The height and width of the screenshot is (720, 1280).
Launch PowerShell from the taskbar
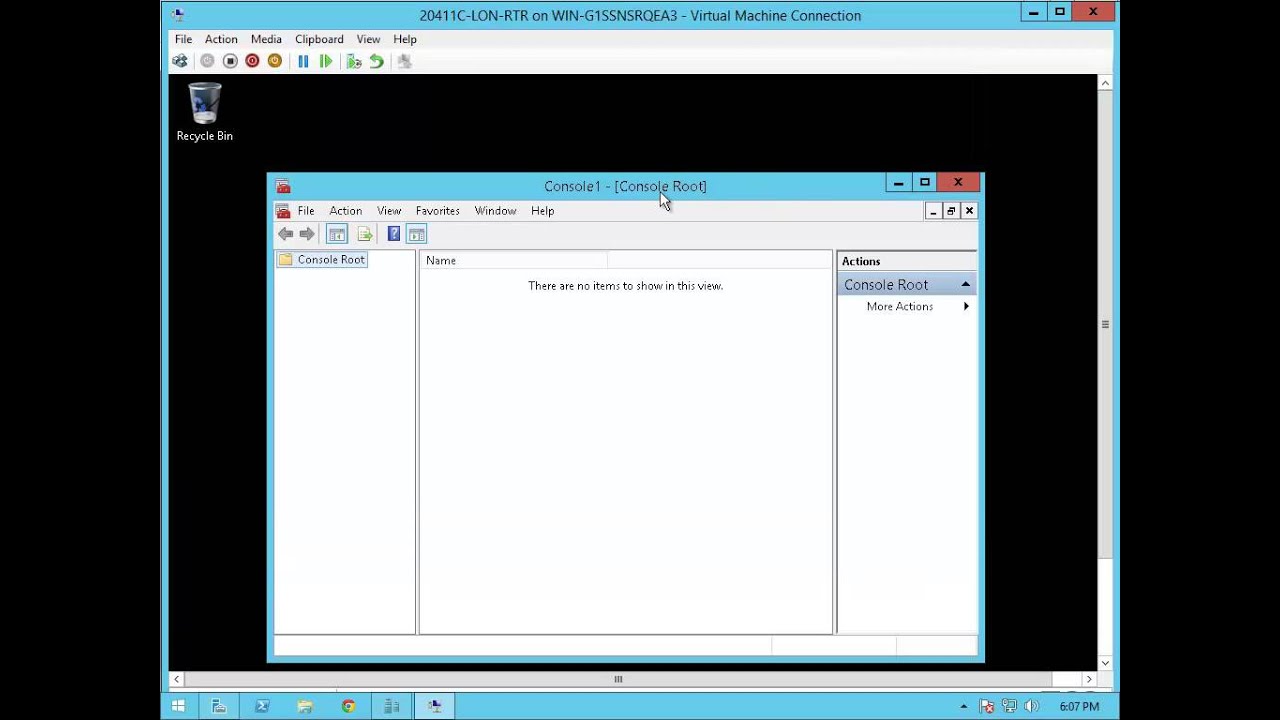262,706
